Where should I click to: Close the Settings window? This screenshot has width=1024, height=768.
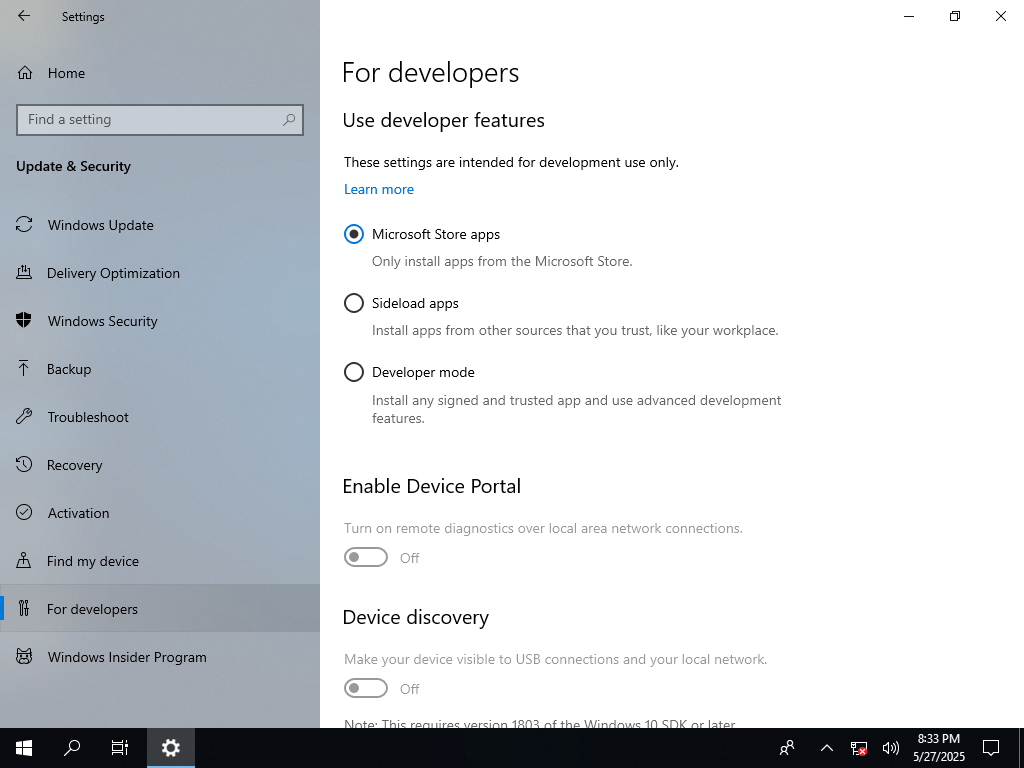pos(1000,16)
